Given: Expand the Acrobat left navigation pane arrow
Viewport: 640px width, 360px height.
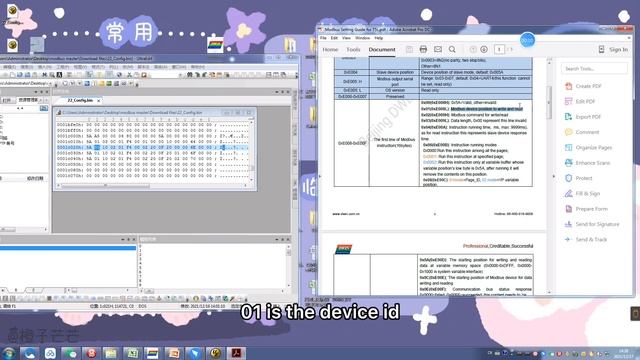Looking at the screenshot, I should [320, 176].
